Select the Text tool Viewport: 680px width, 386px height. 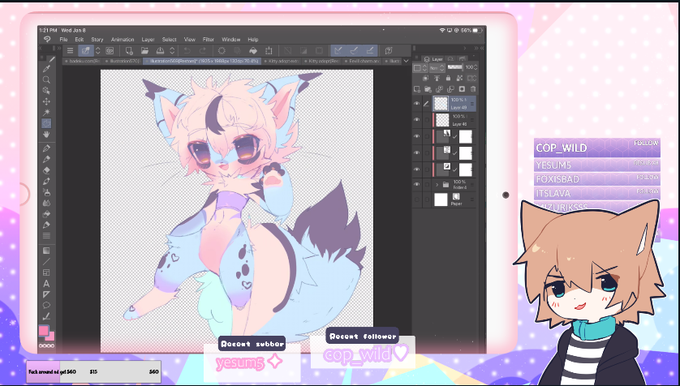(x=46, y=284)
